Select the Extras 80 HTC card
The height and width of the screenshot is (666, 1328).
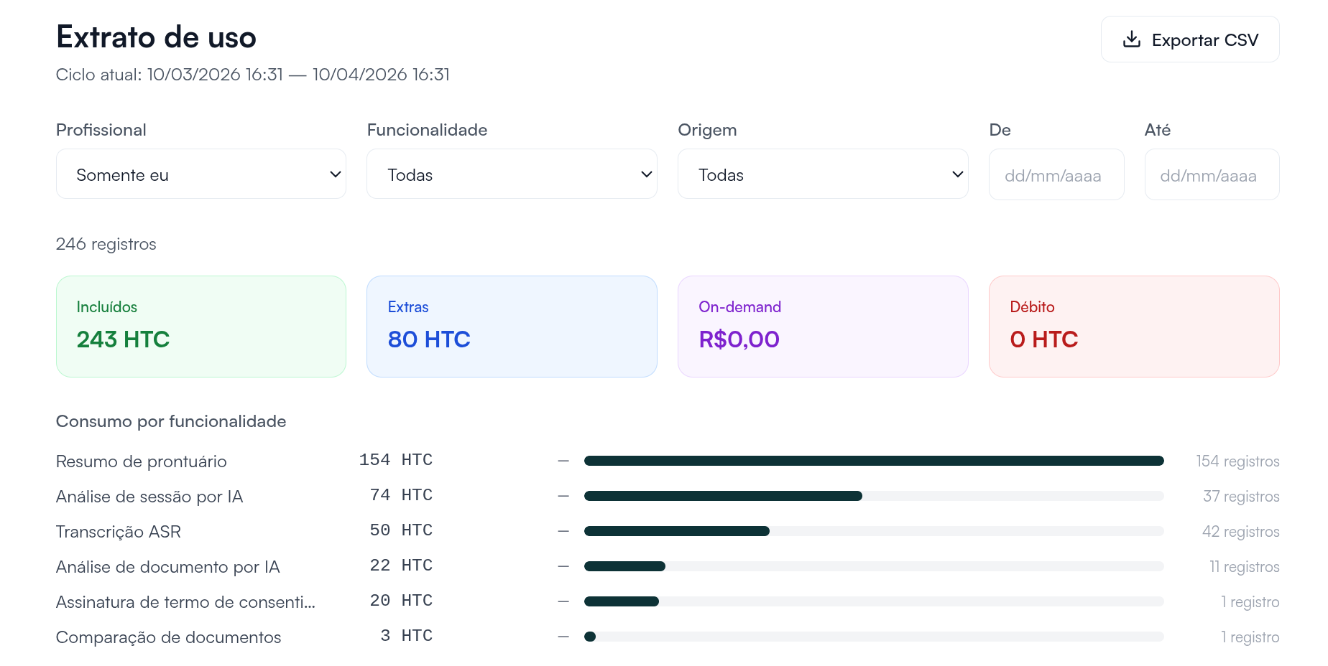click(512, 327)
